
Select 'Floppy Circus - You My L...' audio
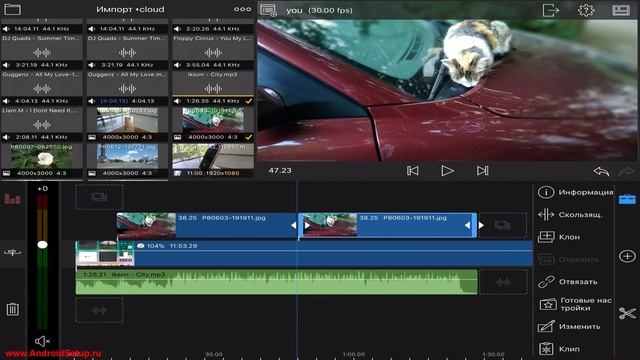[x=213, y=52]
